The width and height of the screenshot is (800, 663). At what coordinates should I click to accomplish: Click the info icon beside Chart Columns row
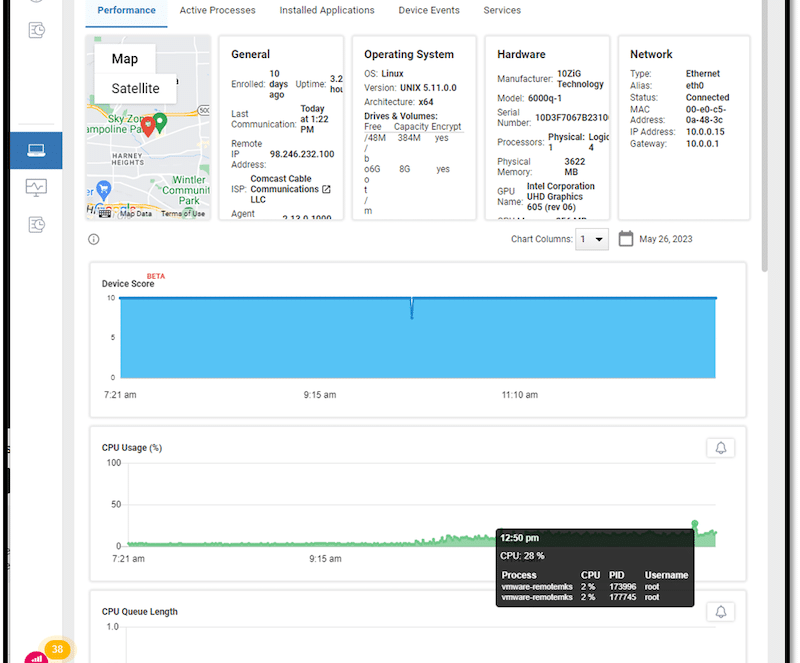pyautogui.click(x=93, y=239)
